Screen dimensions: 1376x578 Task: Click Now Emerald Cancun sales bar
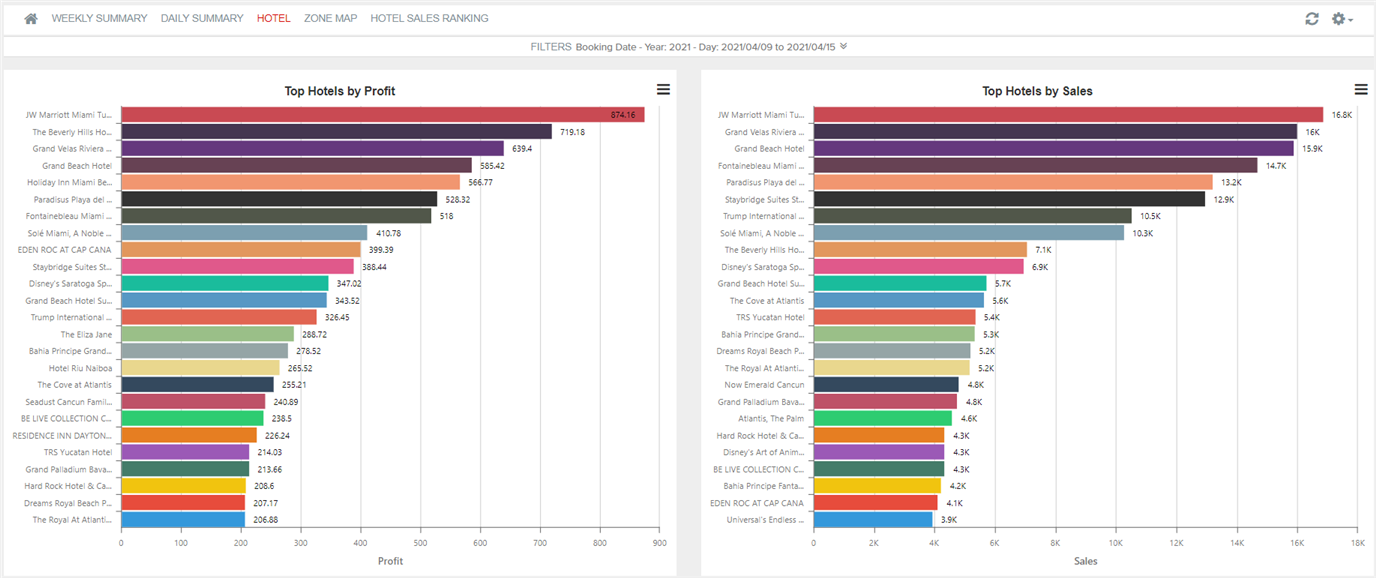click(x=886, y=385)
